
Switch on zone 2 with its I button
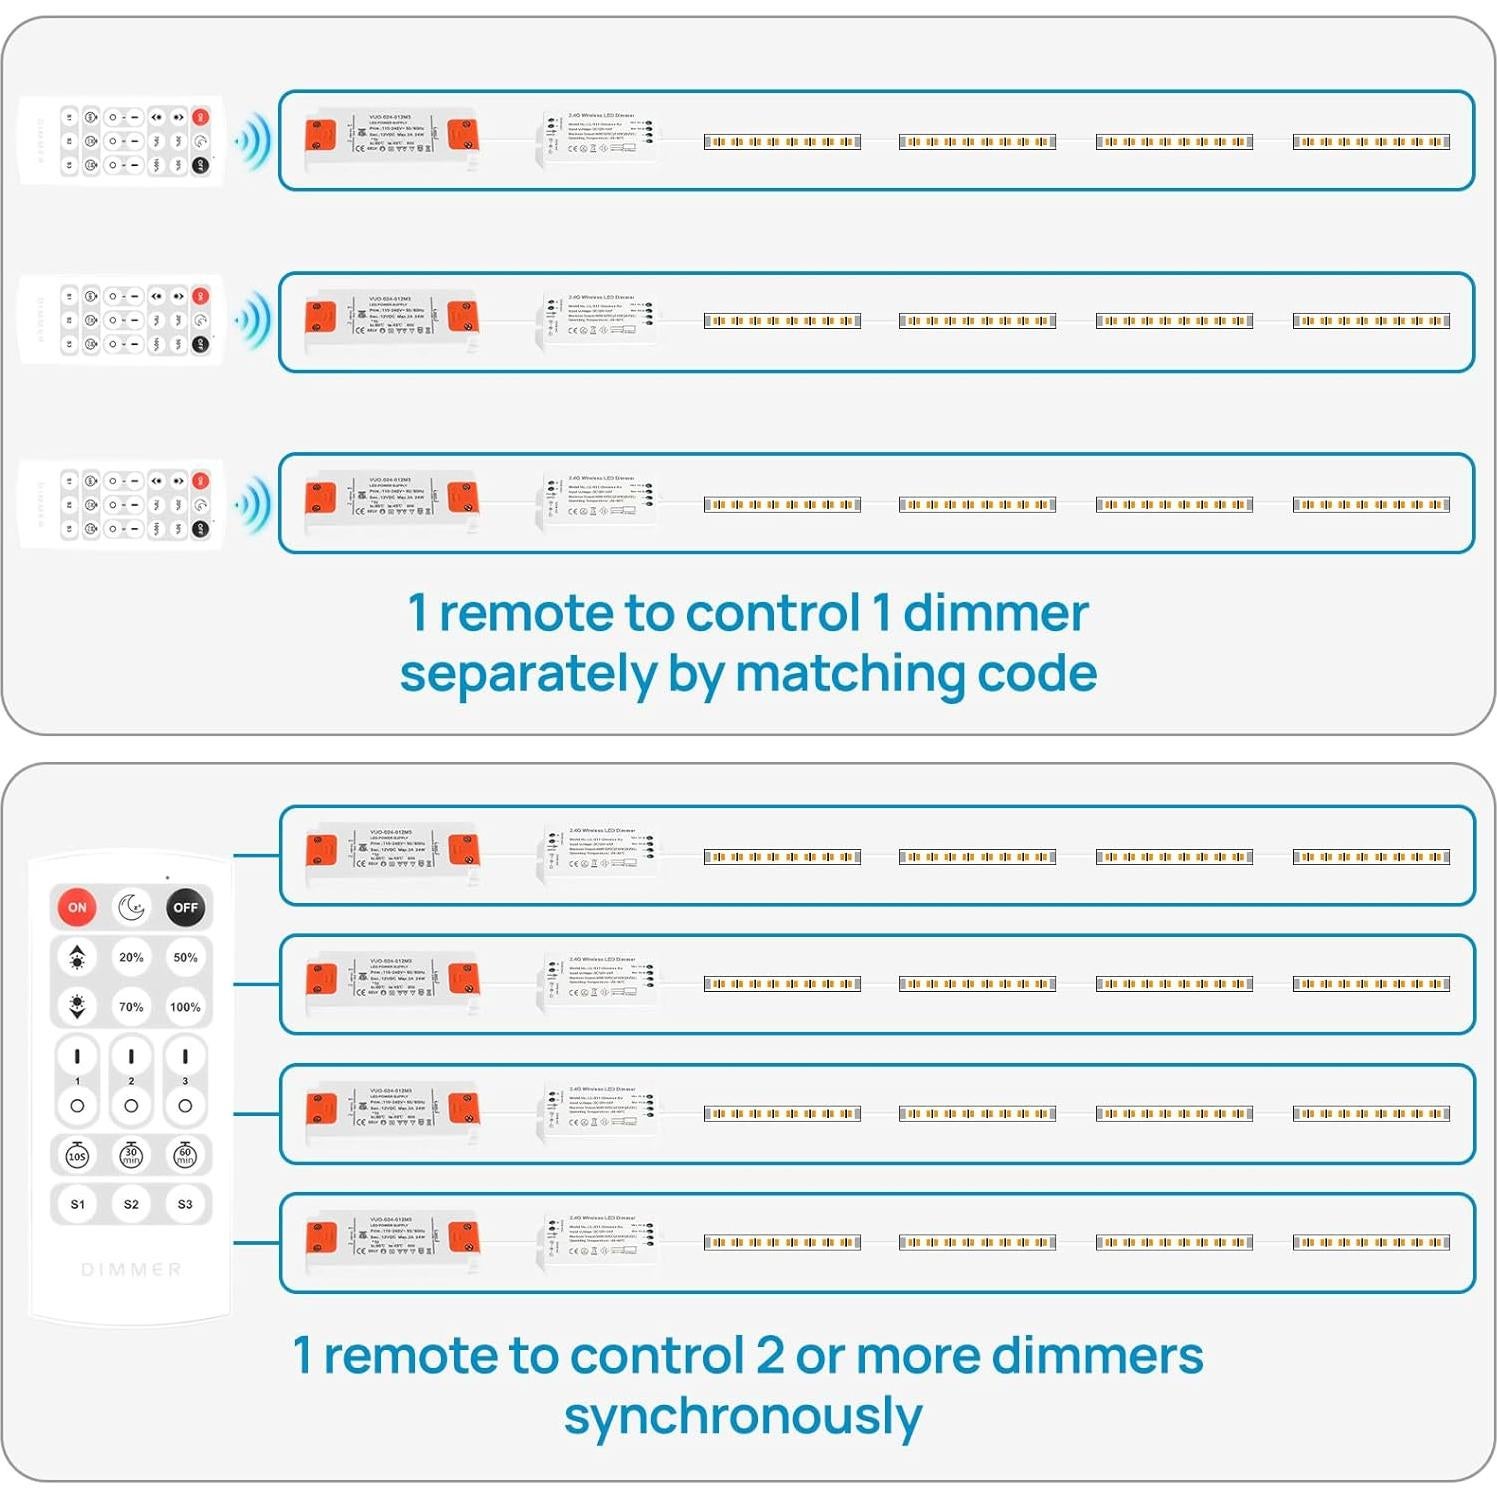pyautogui.click(x=131, y=1057)
